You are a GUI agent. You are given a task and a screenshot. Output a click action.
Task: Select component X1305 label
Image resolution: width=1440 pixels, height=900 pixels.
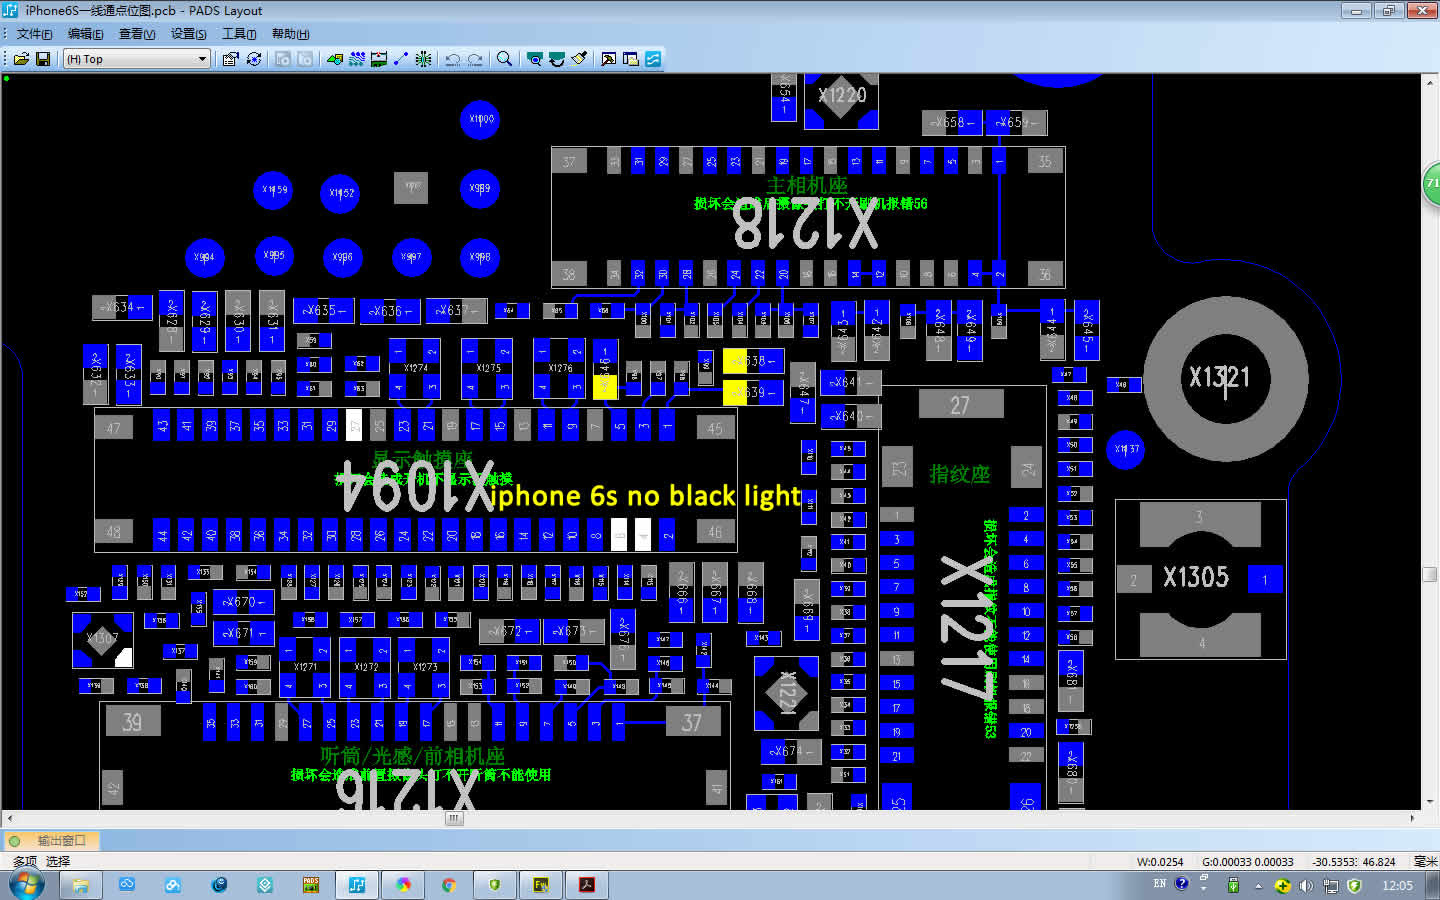1195,577
